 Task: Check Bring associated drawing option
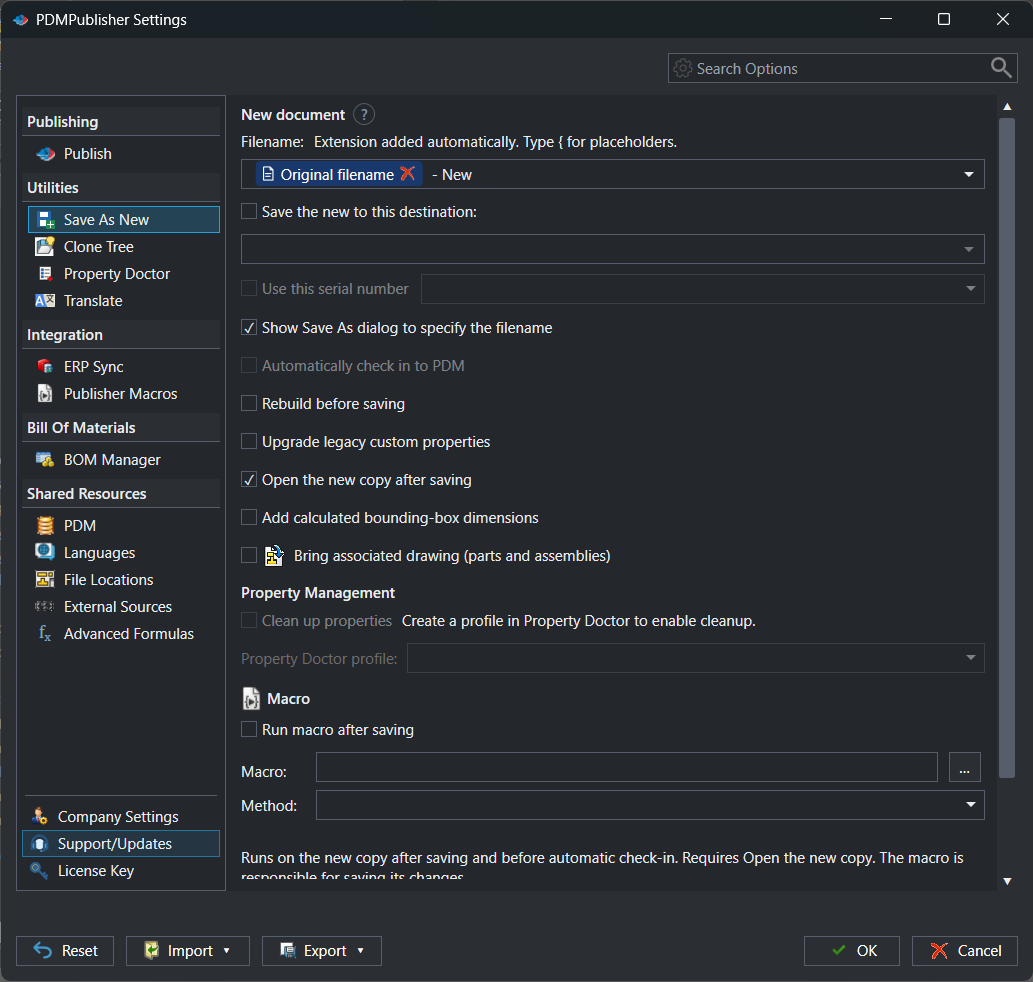249,556
